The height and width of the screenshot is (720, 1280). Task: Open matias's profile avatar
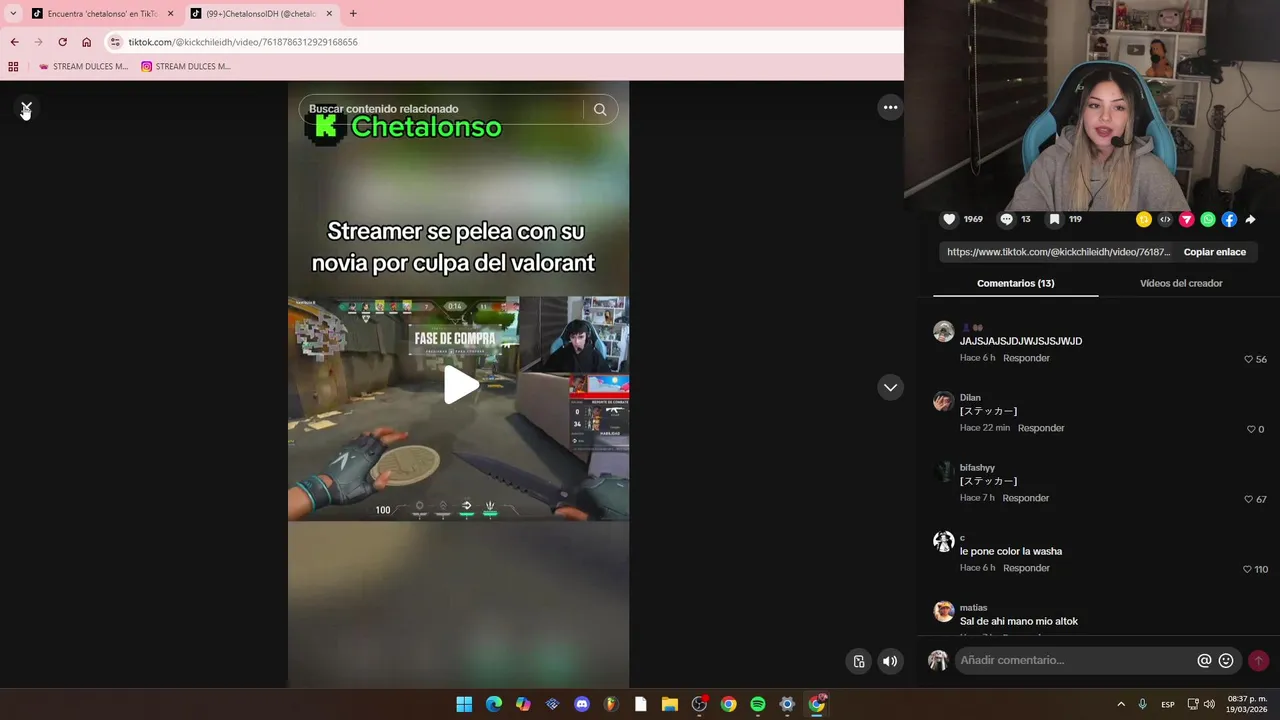[x=944, y=612]
